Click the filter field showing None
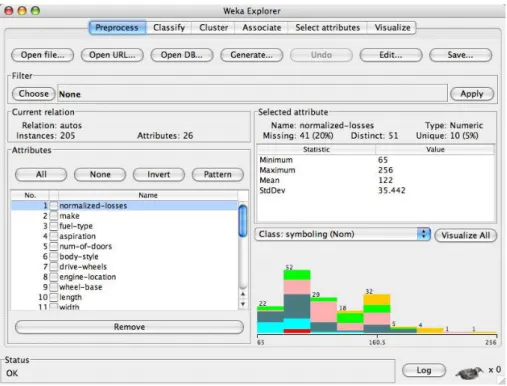The height and width of the screenshot is (386, 507). click(252, 94)
